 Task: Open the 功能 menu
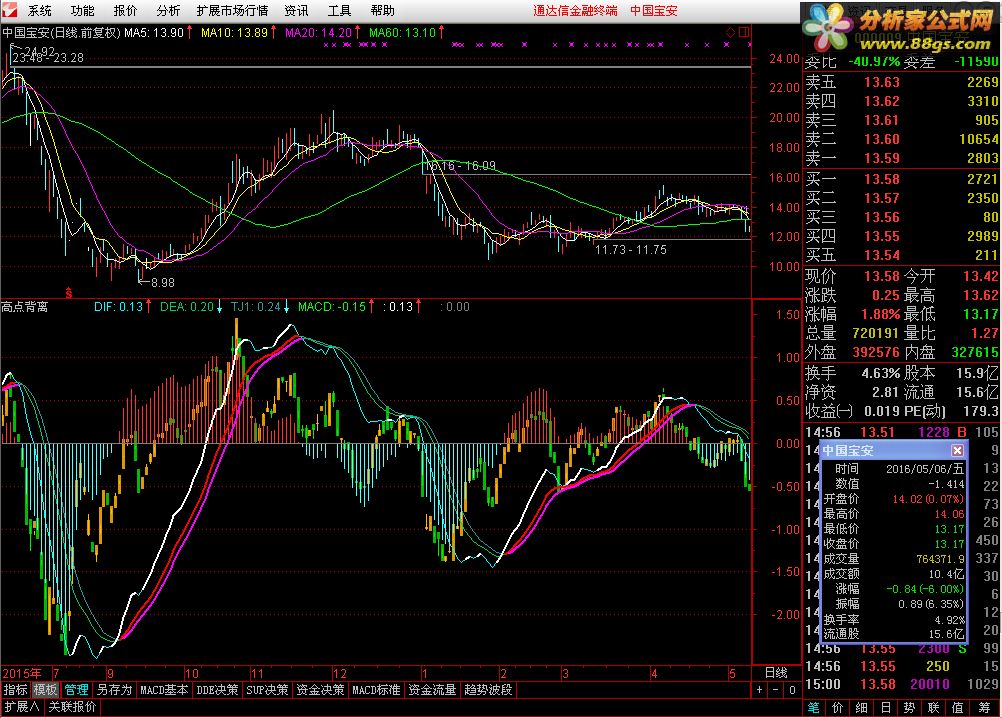click(82, 11)
